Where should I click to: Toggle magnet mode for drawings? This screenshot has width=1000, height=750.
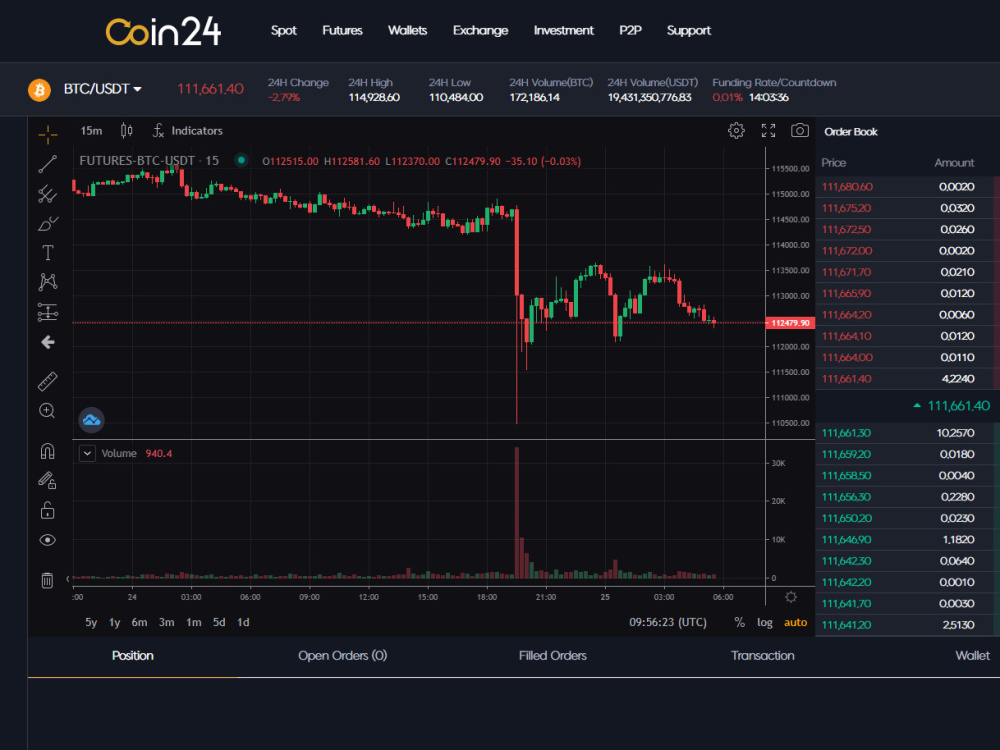(48, 452)
